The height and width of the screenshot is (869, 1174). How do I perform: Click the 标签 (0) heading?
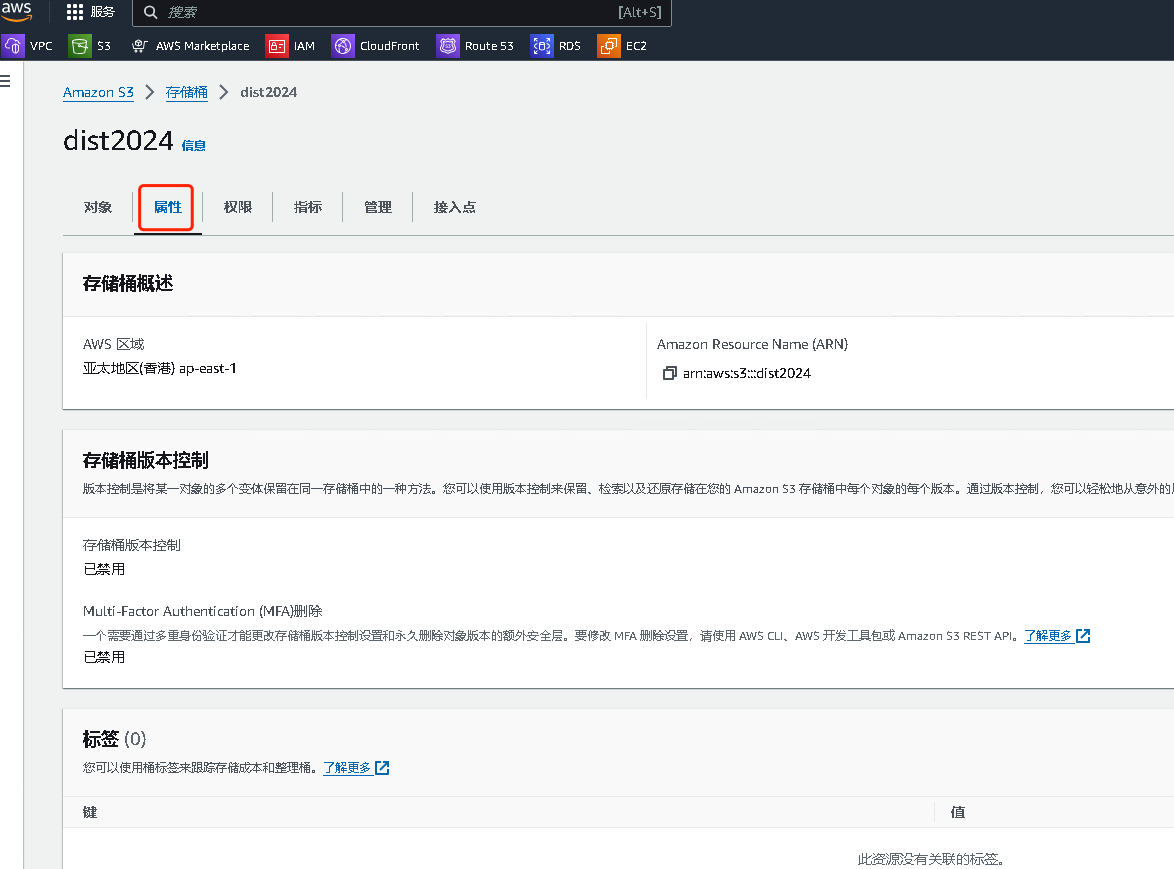tap(115, 740)
